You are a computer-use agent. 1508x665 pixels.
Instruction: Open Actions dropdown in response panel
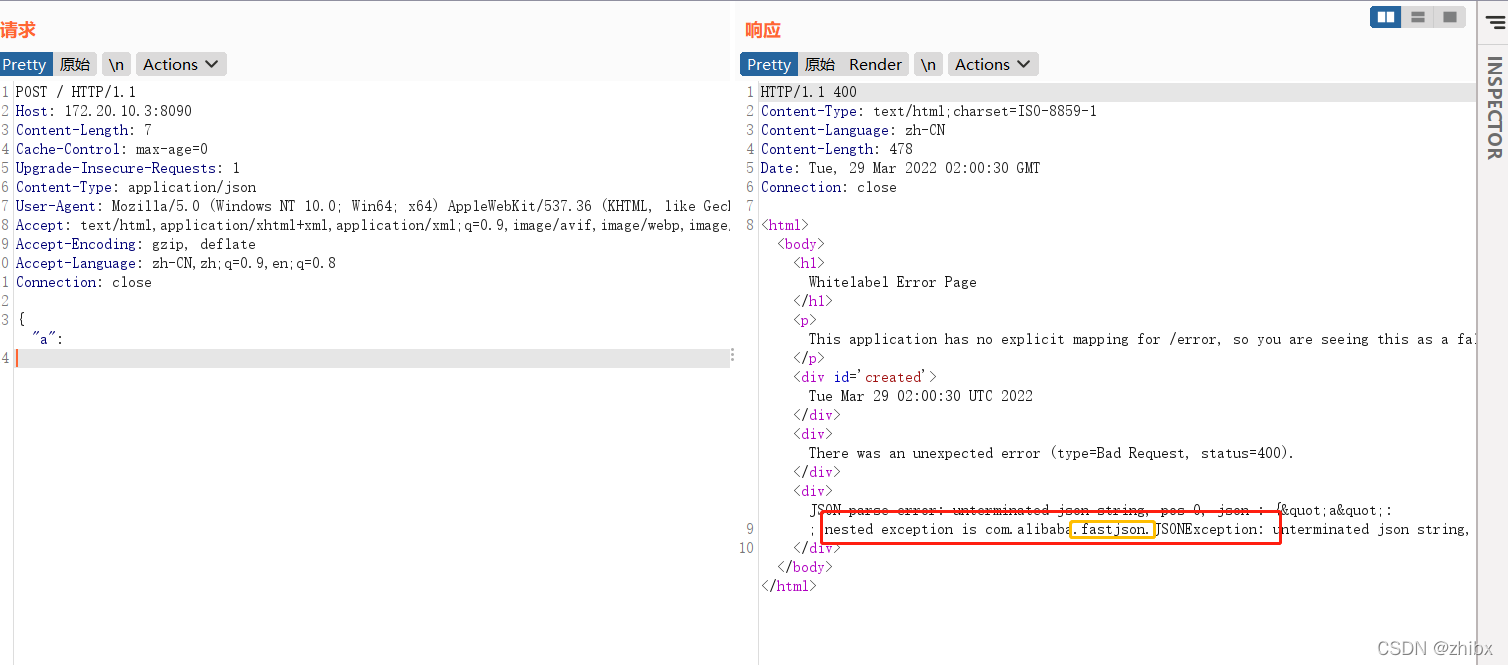click(993, 64)
